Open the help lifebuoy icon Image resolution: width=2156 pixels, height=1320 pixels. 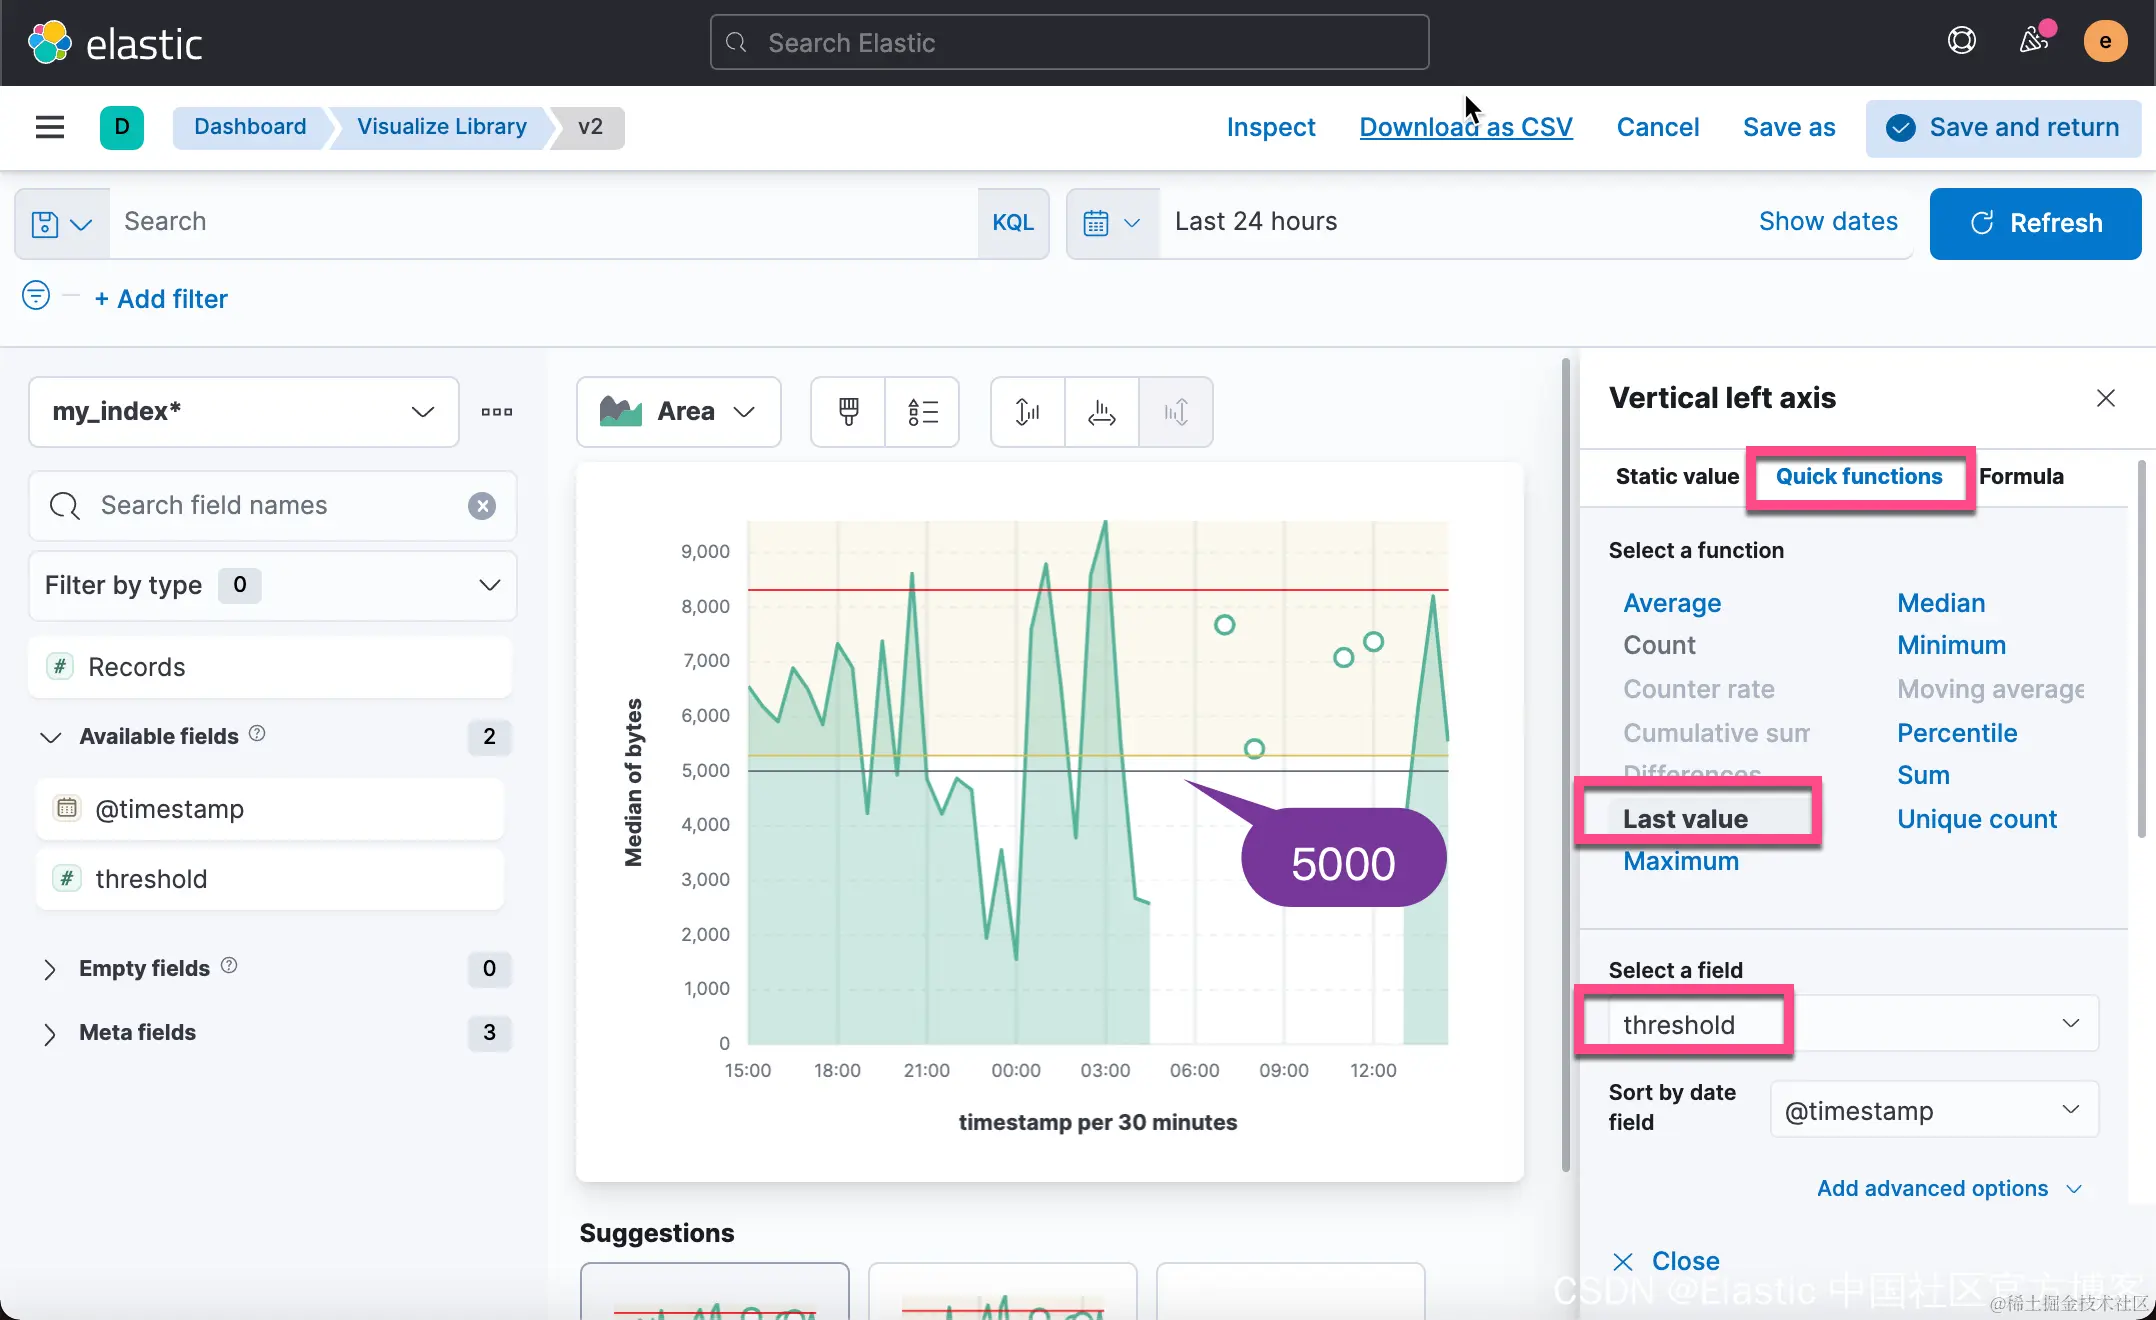pos(1961,41)
